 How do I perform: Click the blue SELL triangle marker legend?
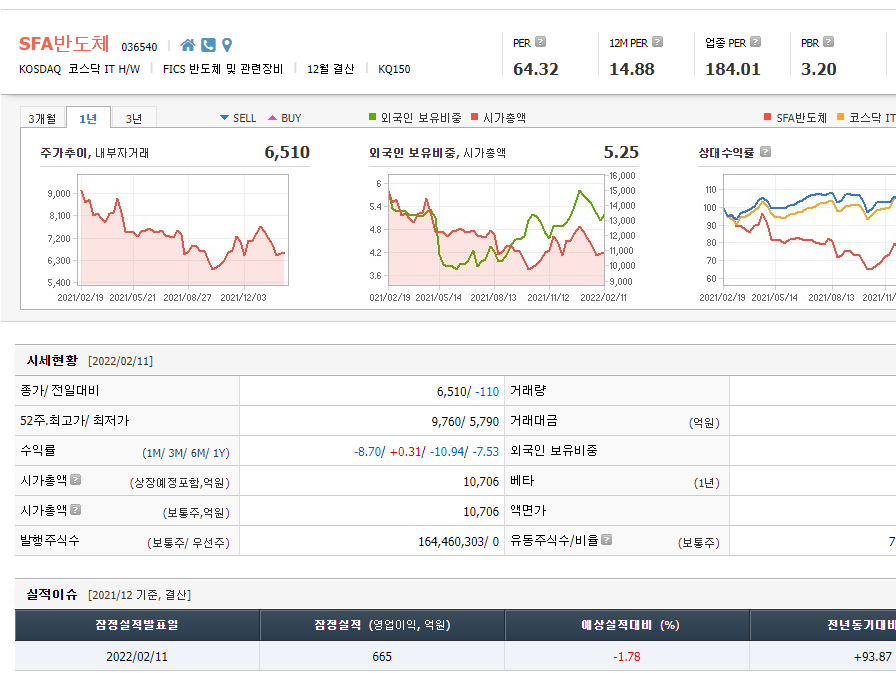[225, 118]
